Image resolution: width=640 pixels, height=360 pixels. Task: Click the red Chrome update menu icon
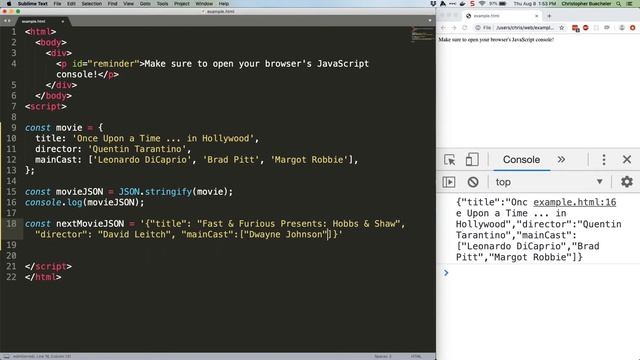pyautogui.click(x=633, y=28)
